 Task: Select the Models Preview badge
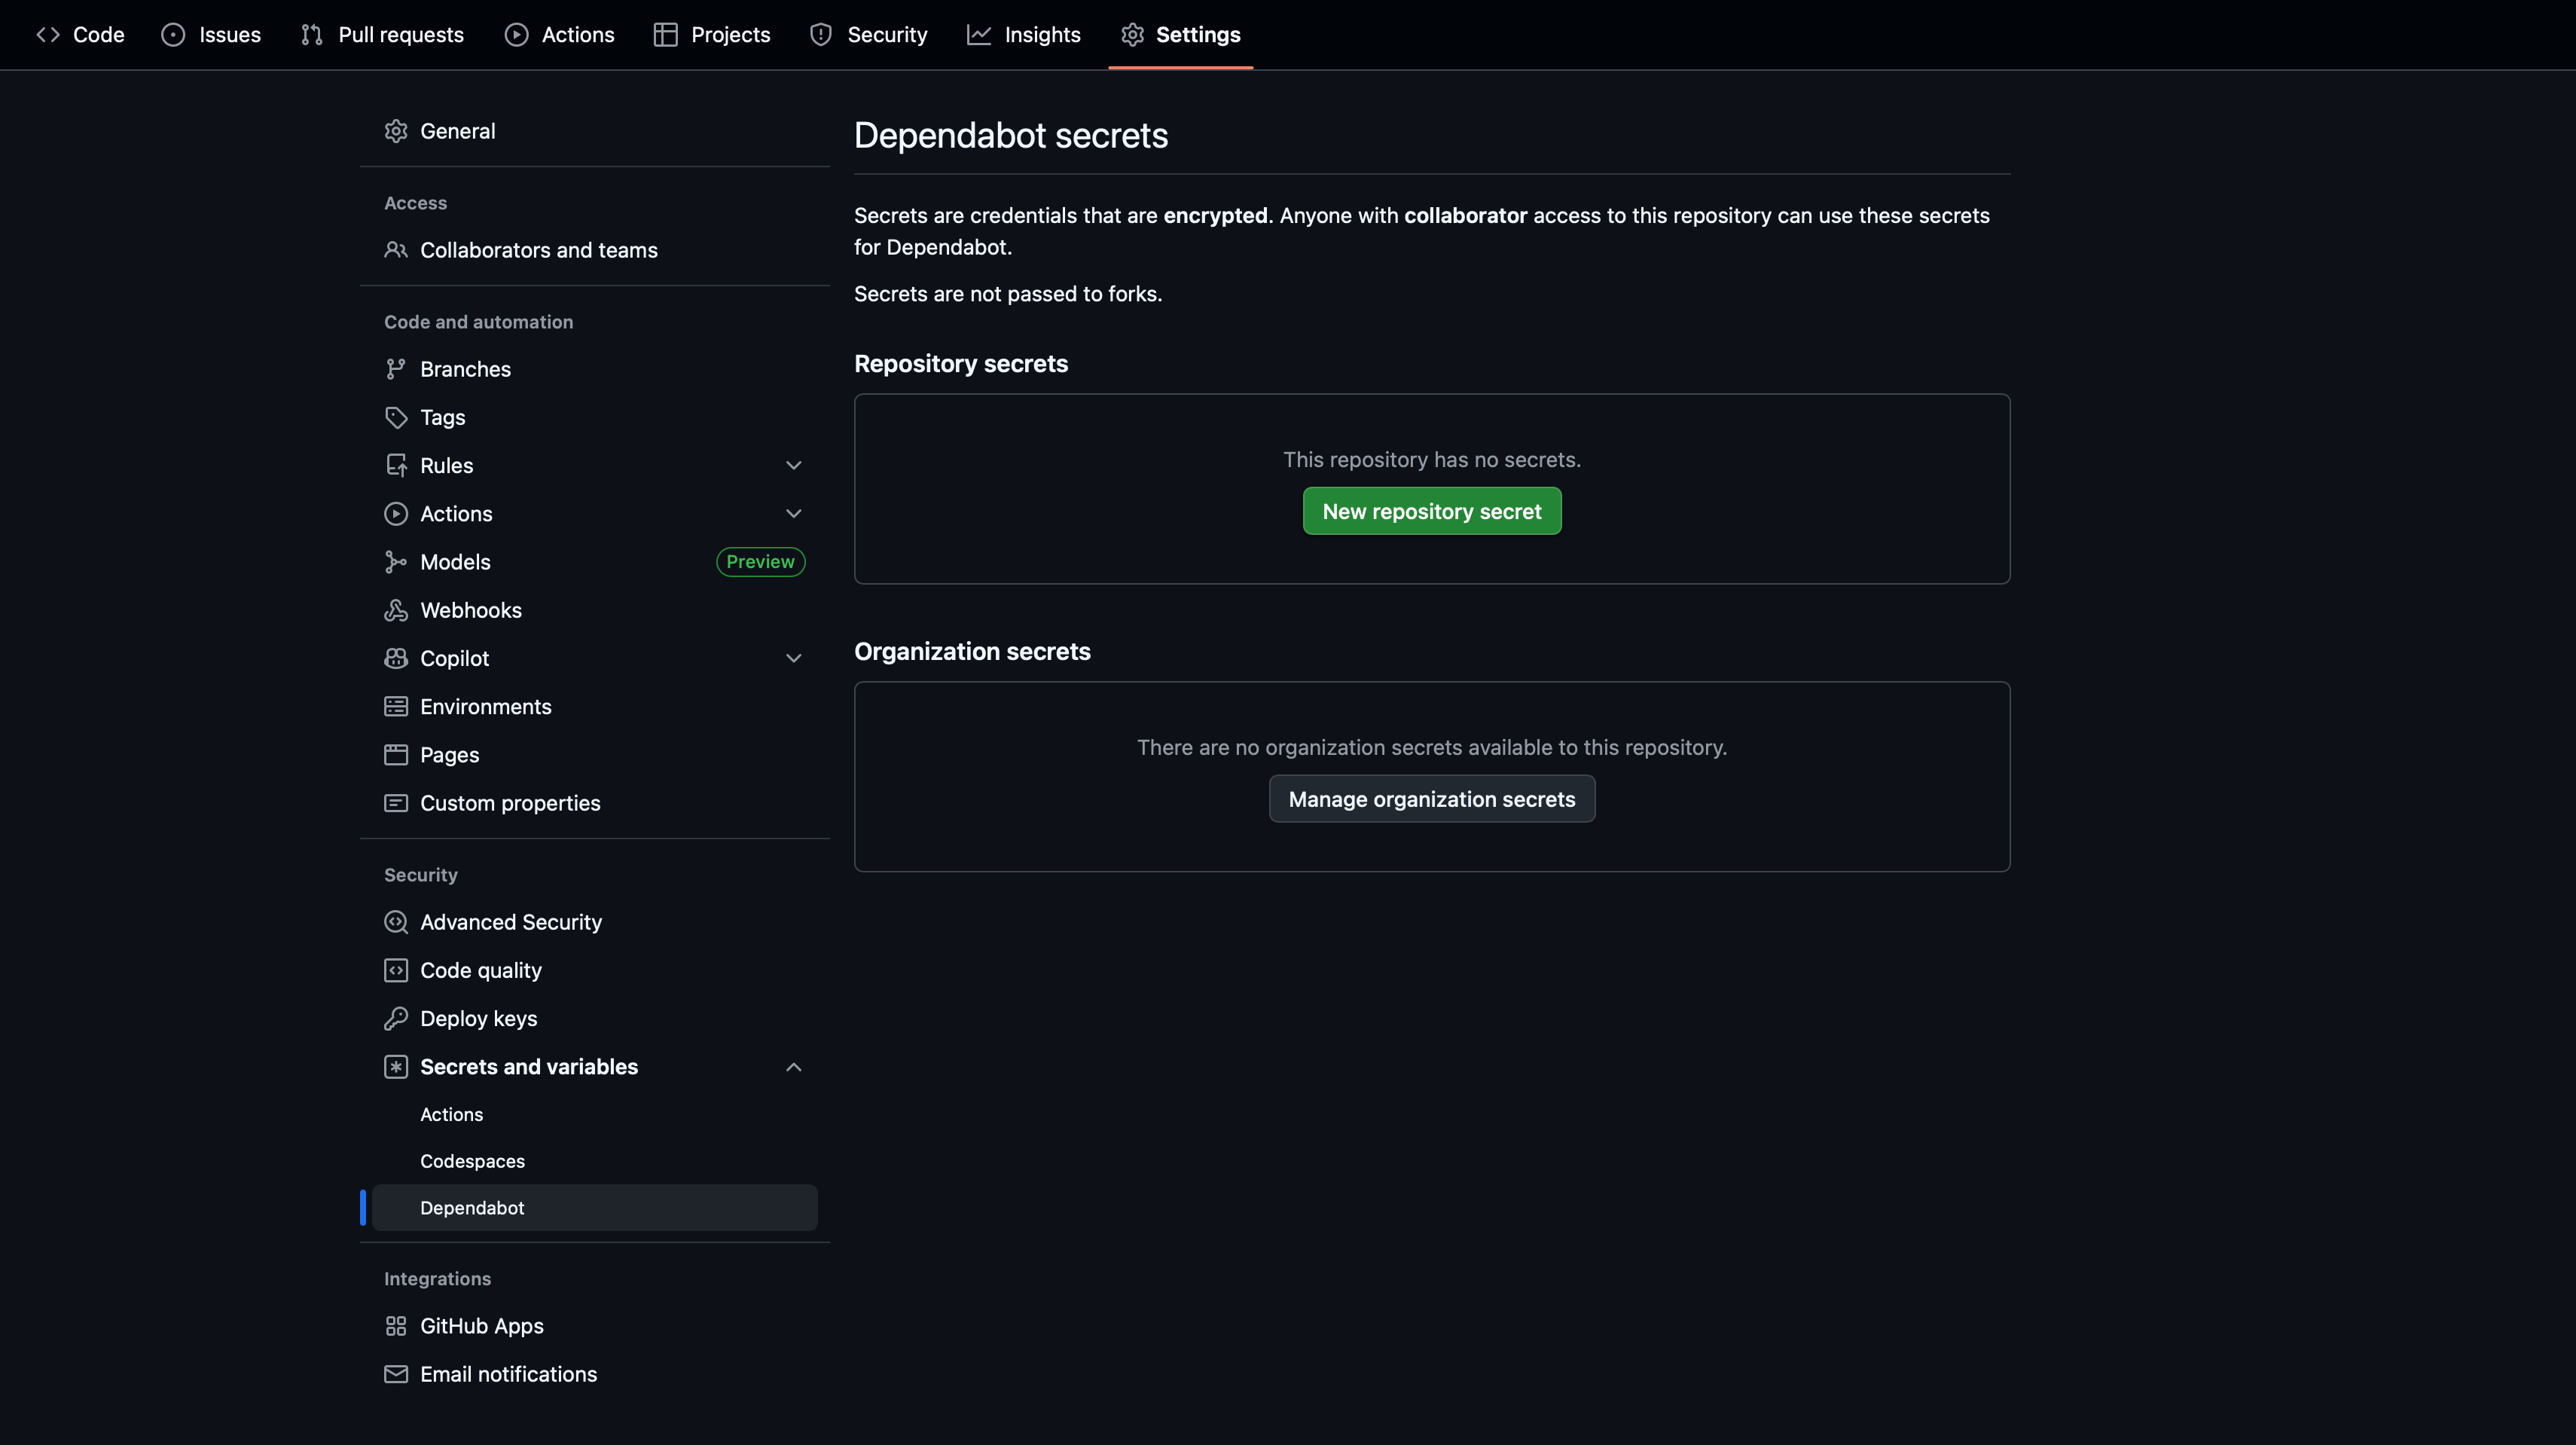[x=760, y=561]
